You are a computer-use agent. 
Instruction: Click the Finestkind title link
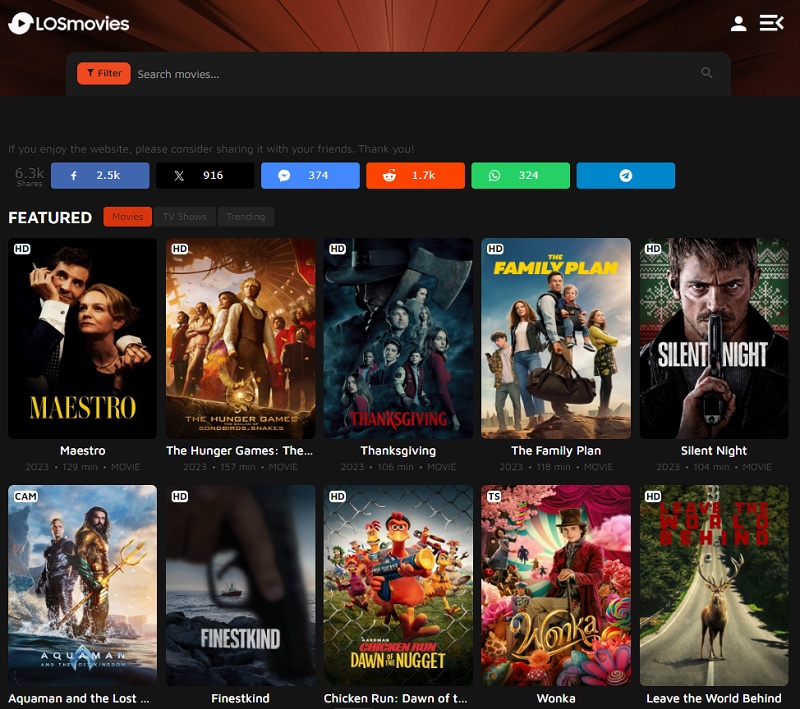[x=240, y=698]
